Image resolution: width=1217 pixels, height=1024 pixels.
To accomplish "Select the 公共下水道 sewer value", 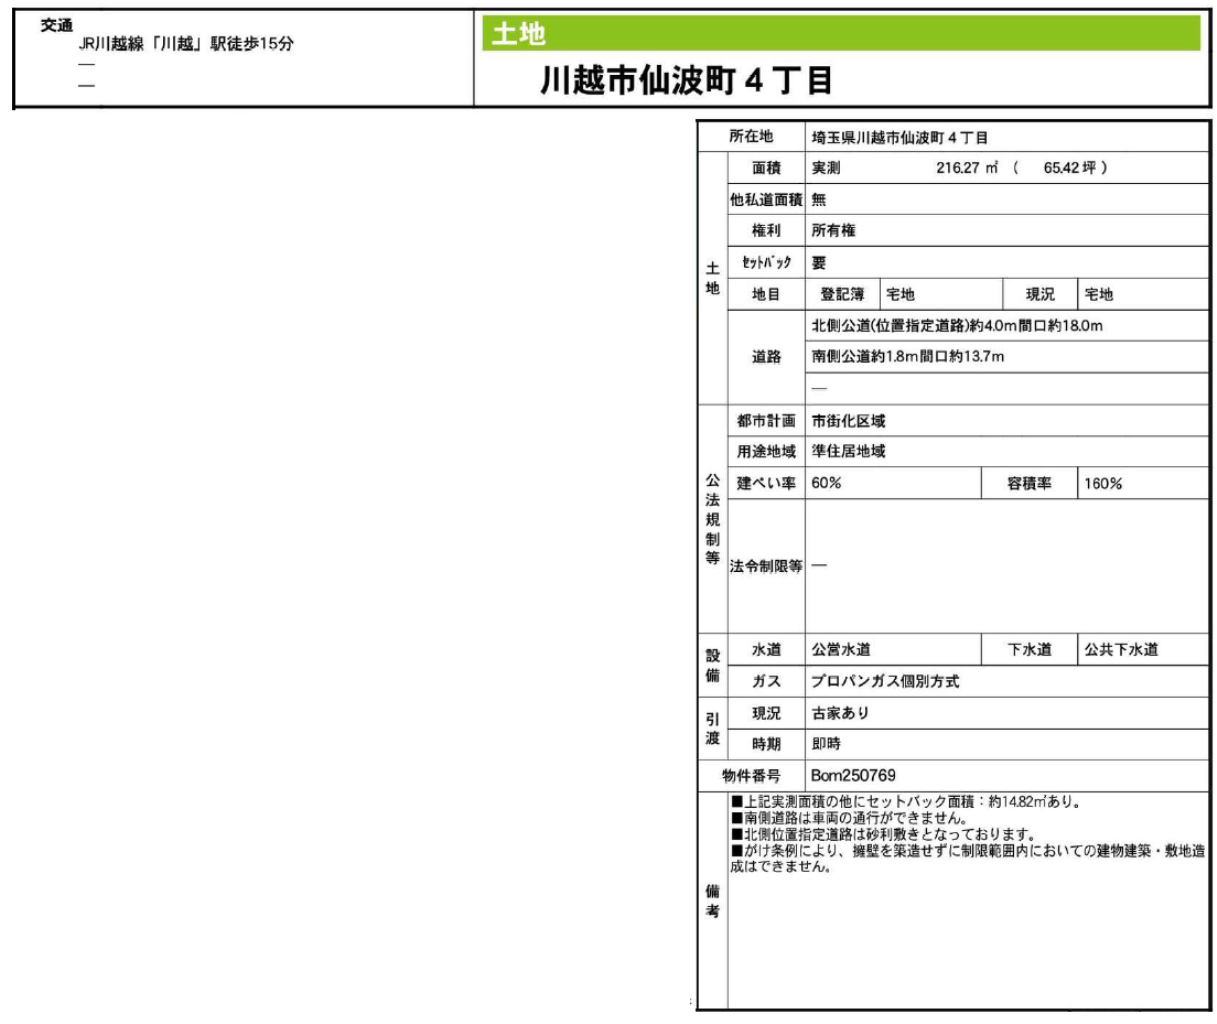I will [1121, 650].
